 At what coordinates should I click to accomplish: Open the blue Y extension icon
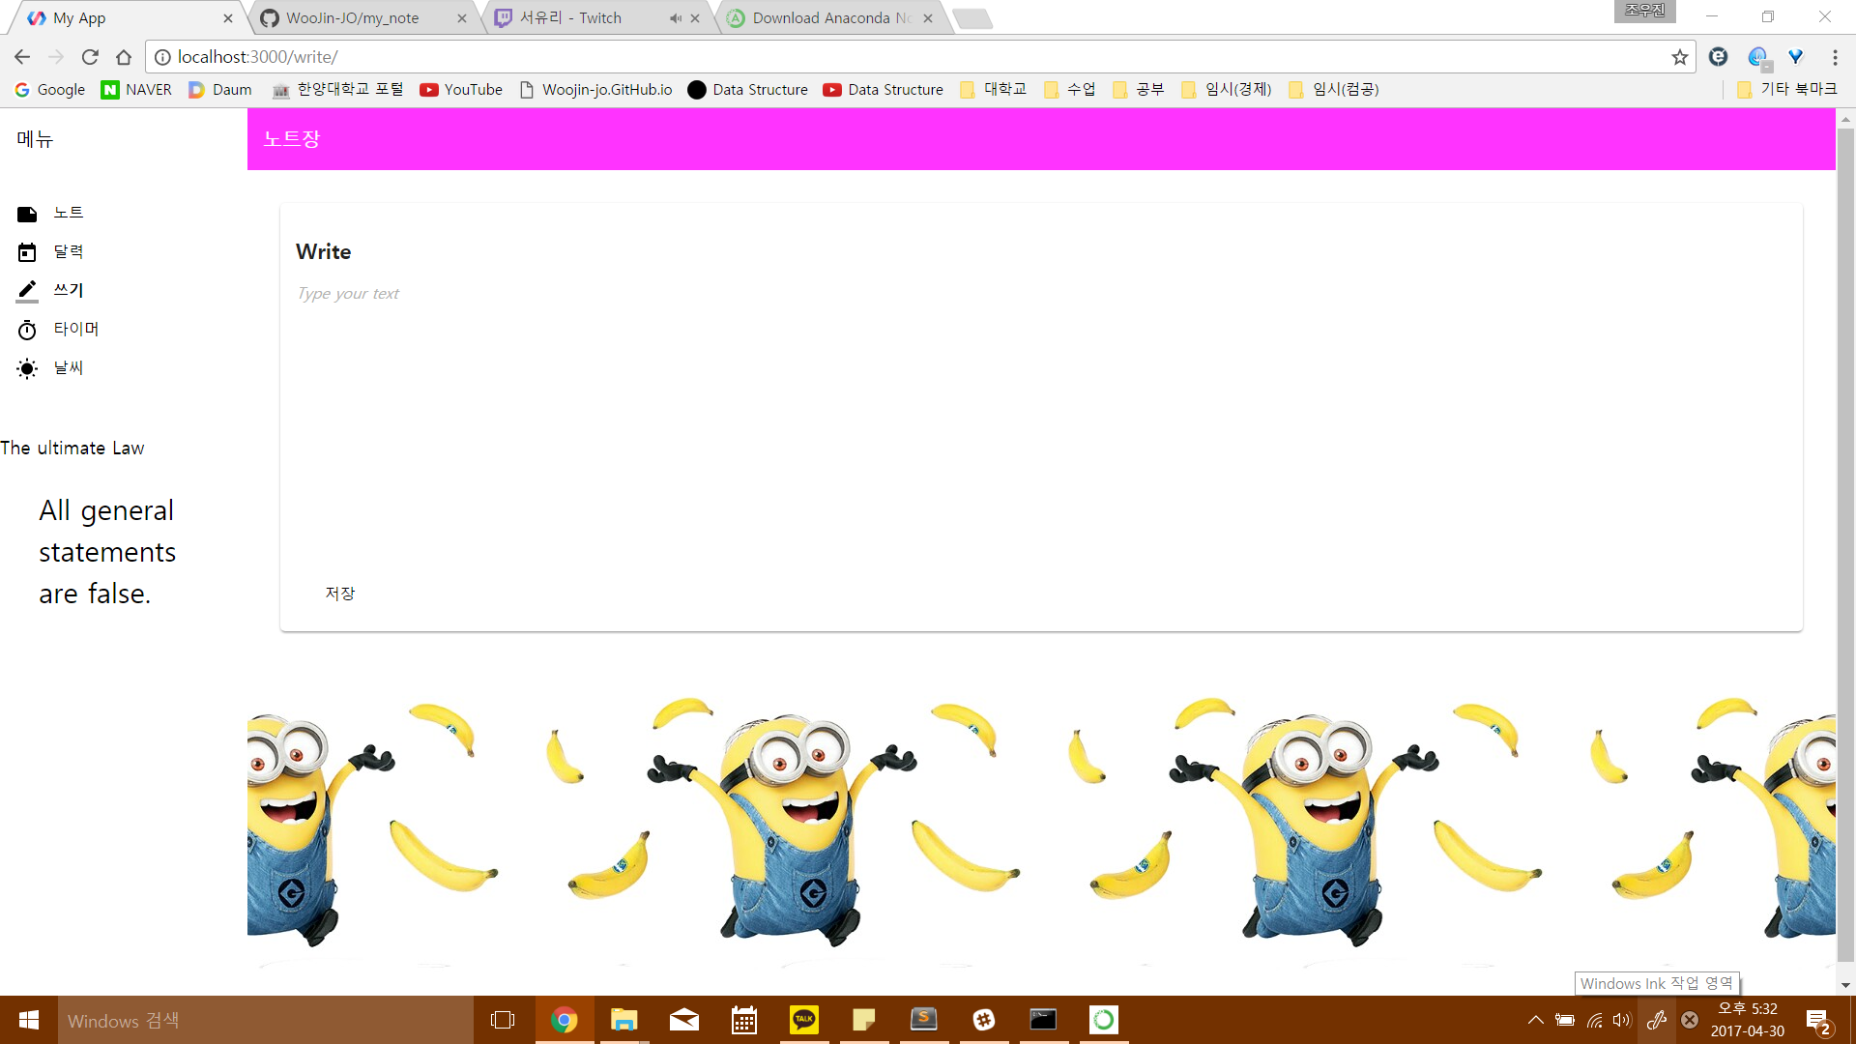pyautogui.click(x=1796, y=57)
